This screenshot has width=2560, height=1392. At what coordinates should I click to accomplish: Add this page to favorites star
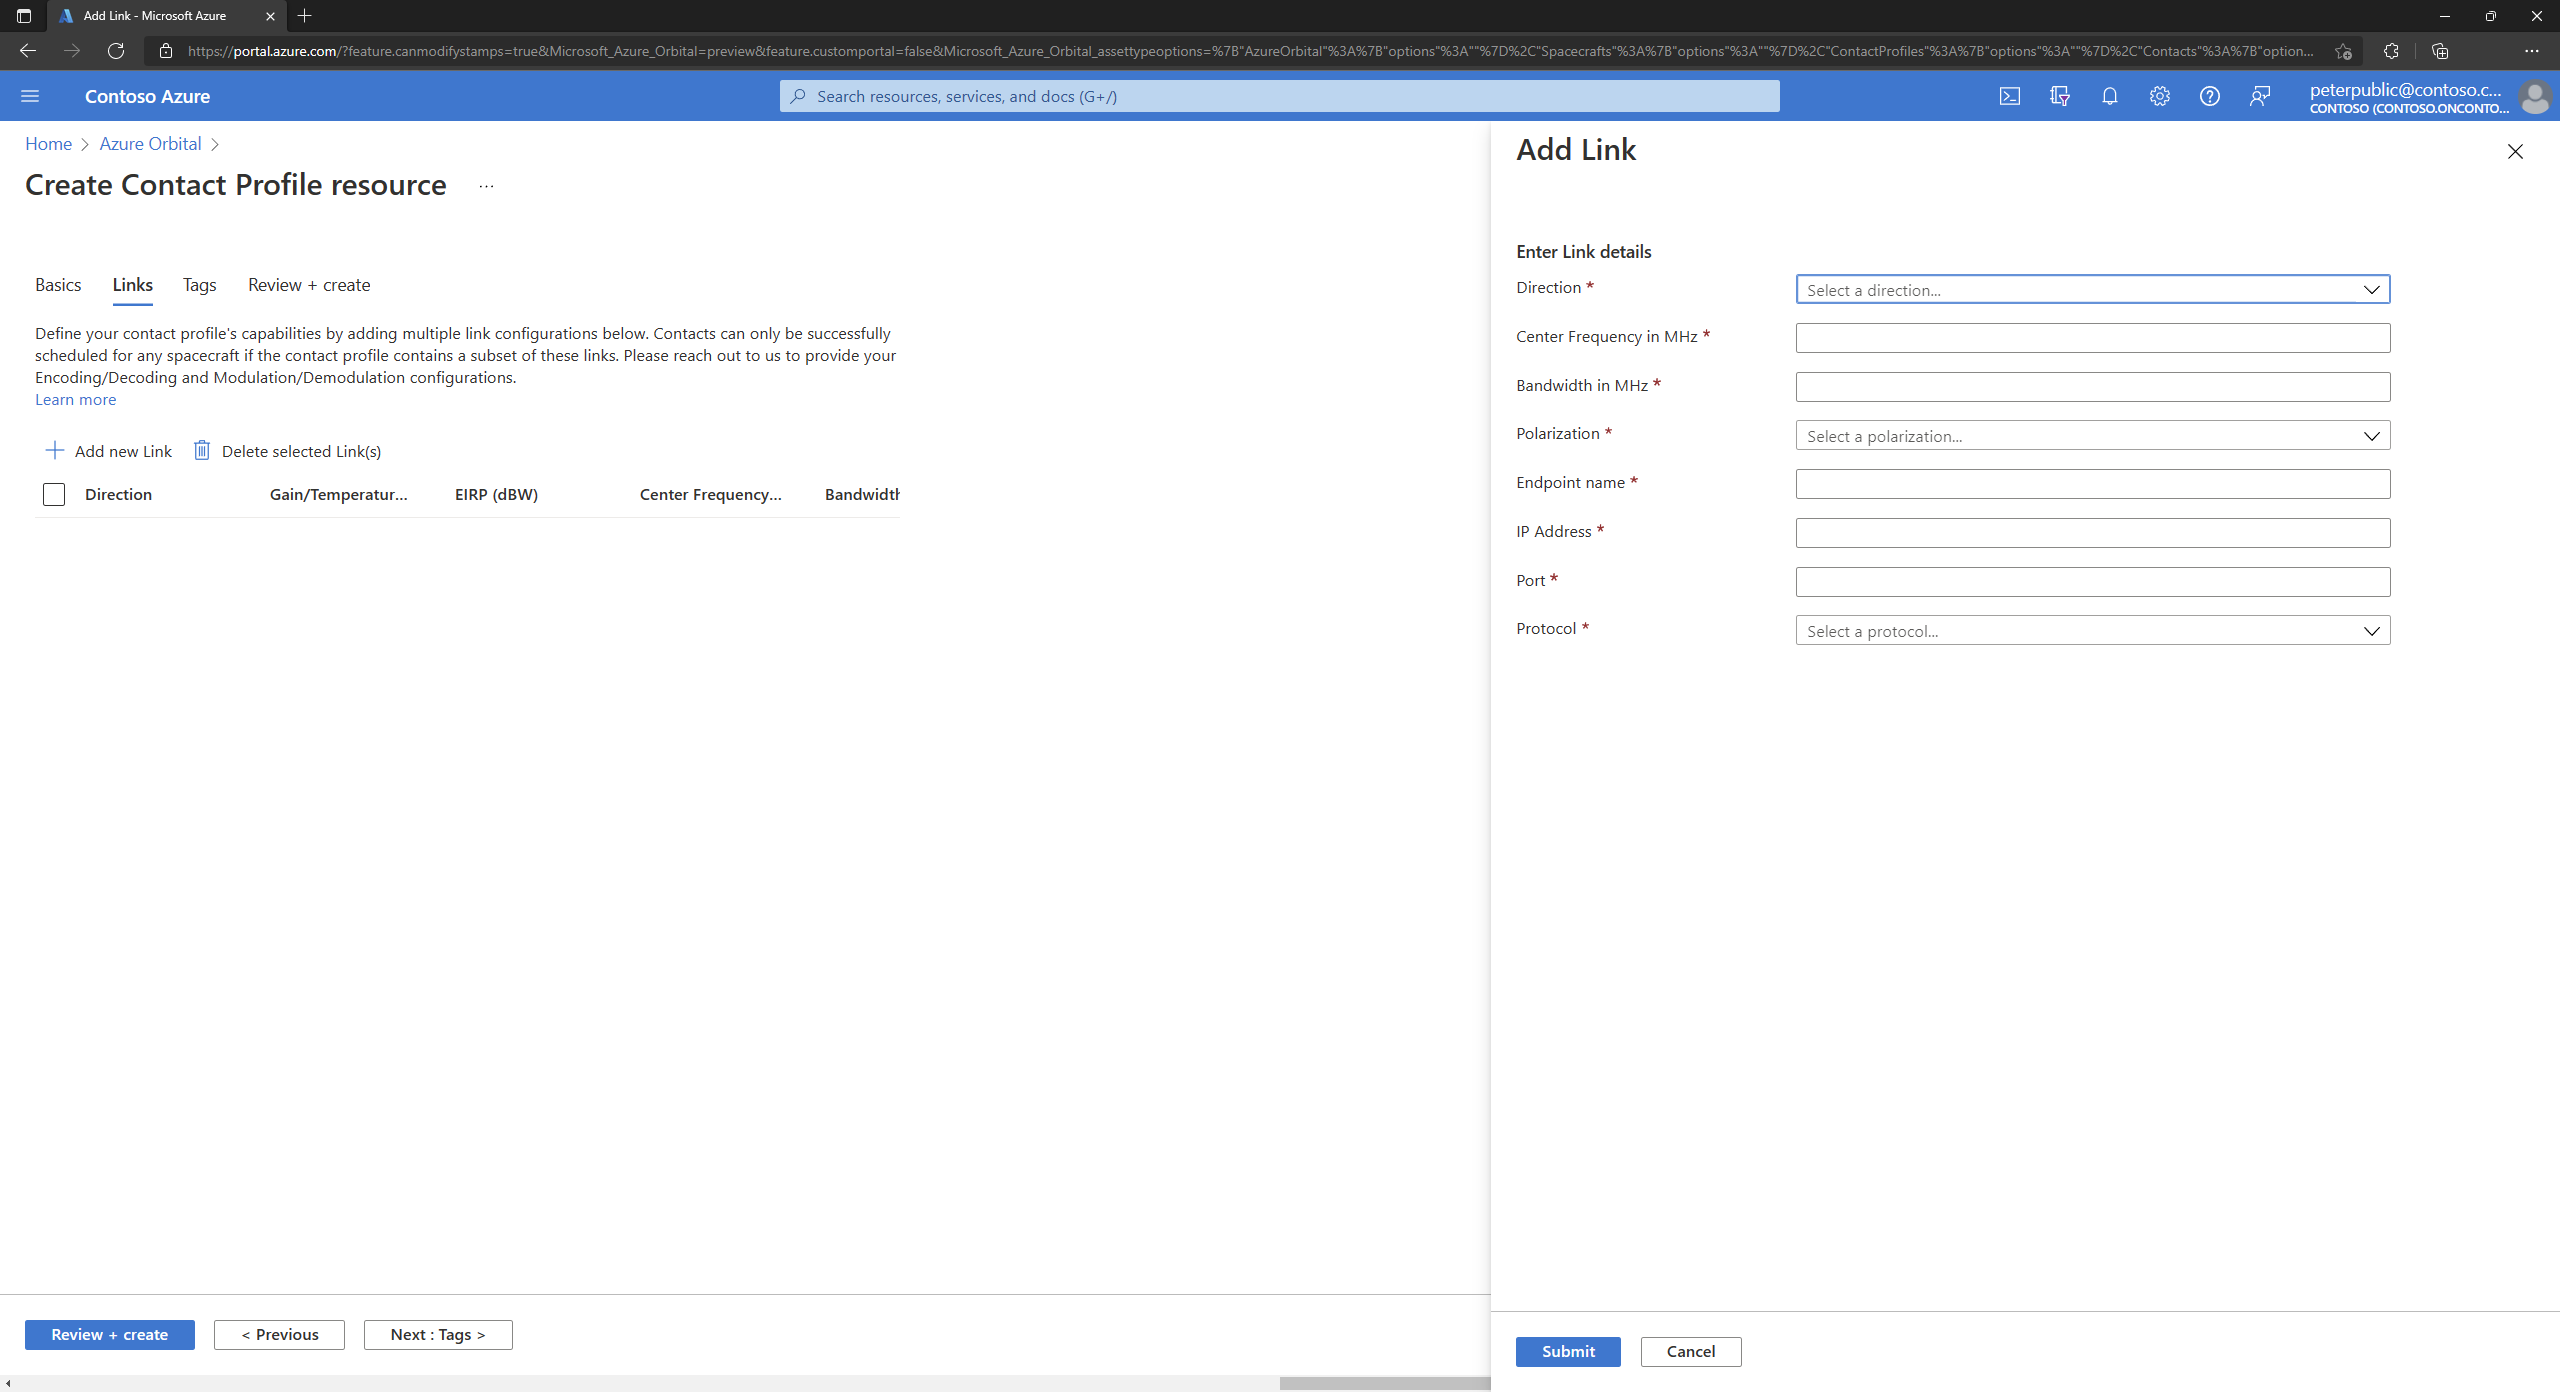(x=2343, y=51)
